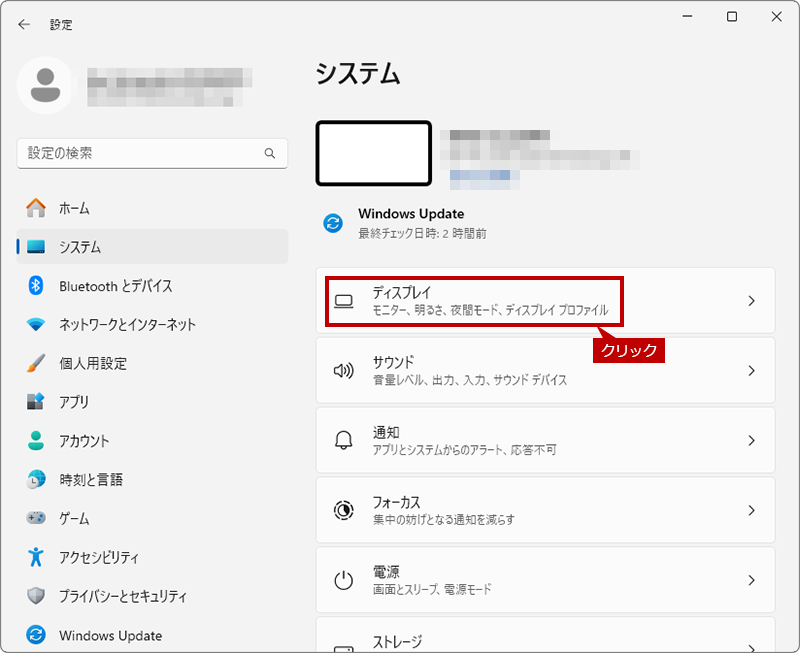Expand the 電源 row chevron
Viewport: 800px width, 653px height.
(752, 580)
